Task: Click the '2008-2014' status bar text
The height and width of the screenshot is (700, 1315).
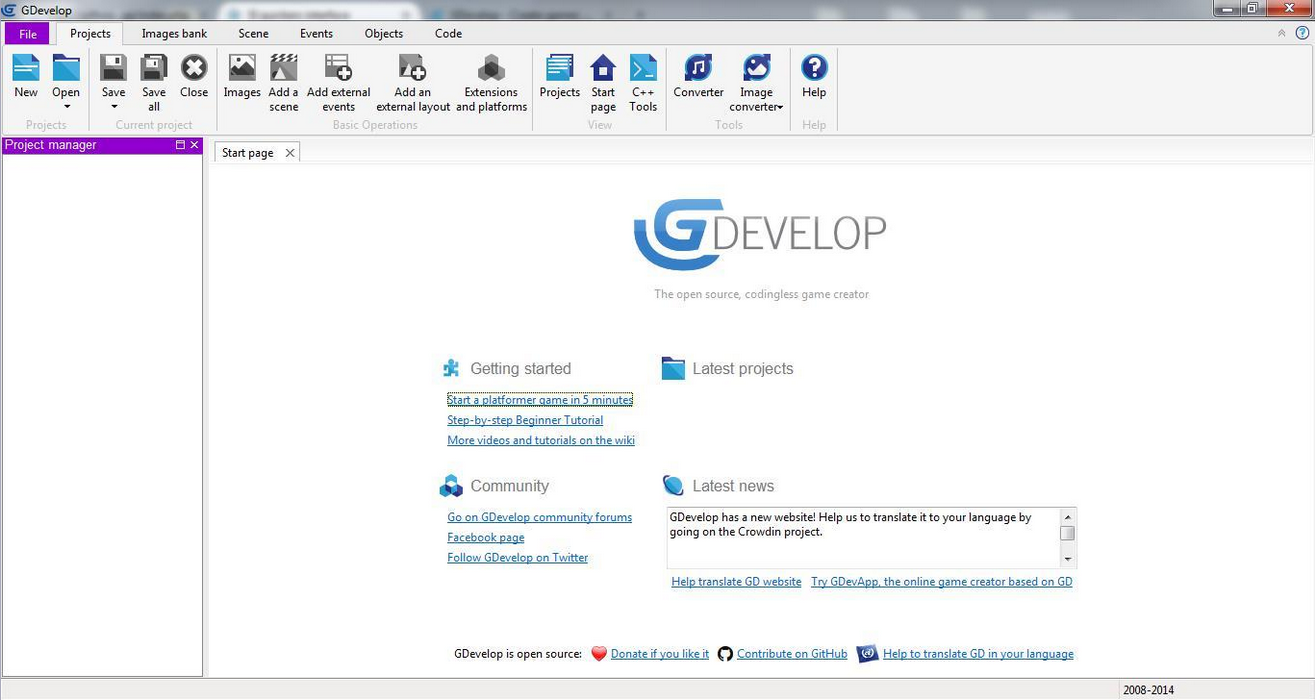Action: pyautogui.click(x=1149, y=690)
